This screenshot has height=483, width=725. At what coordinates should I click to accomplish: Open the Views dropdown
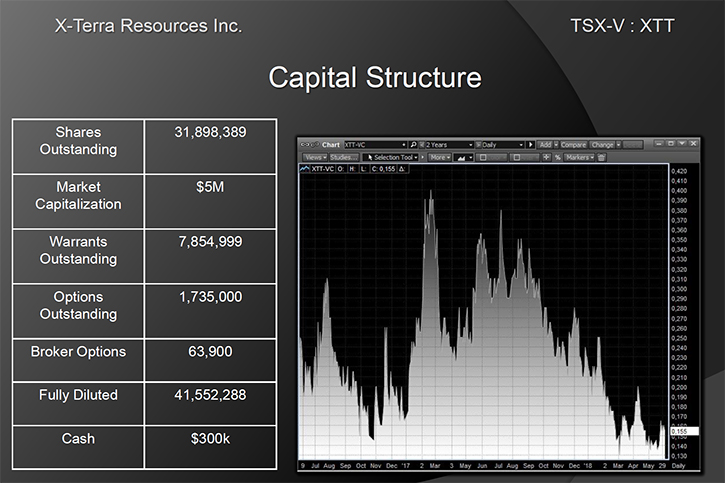(x=315, y=157)
